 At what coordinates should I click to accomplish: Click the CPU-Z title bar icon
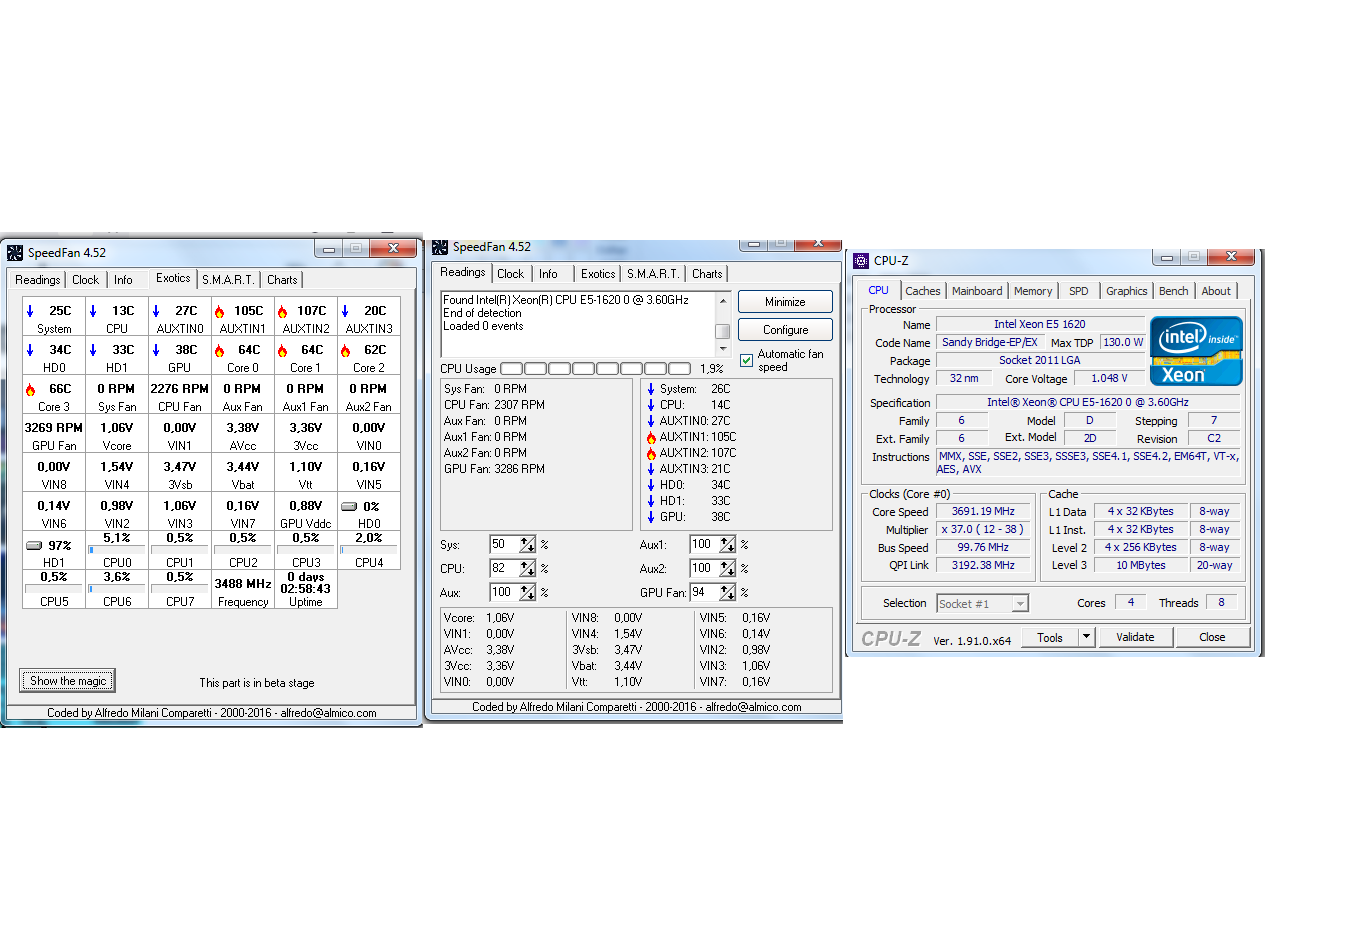click(861, 260)
